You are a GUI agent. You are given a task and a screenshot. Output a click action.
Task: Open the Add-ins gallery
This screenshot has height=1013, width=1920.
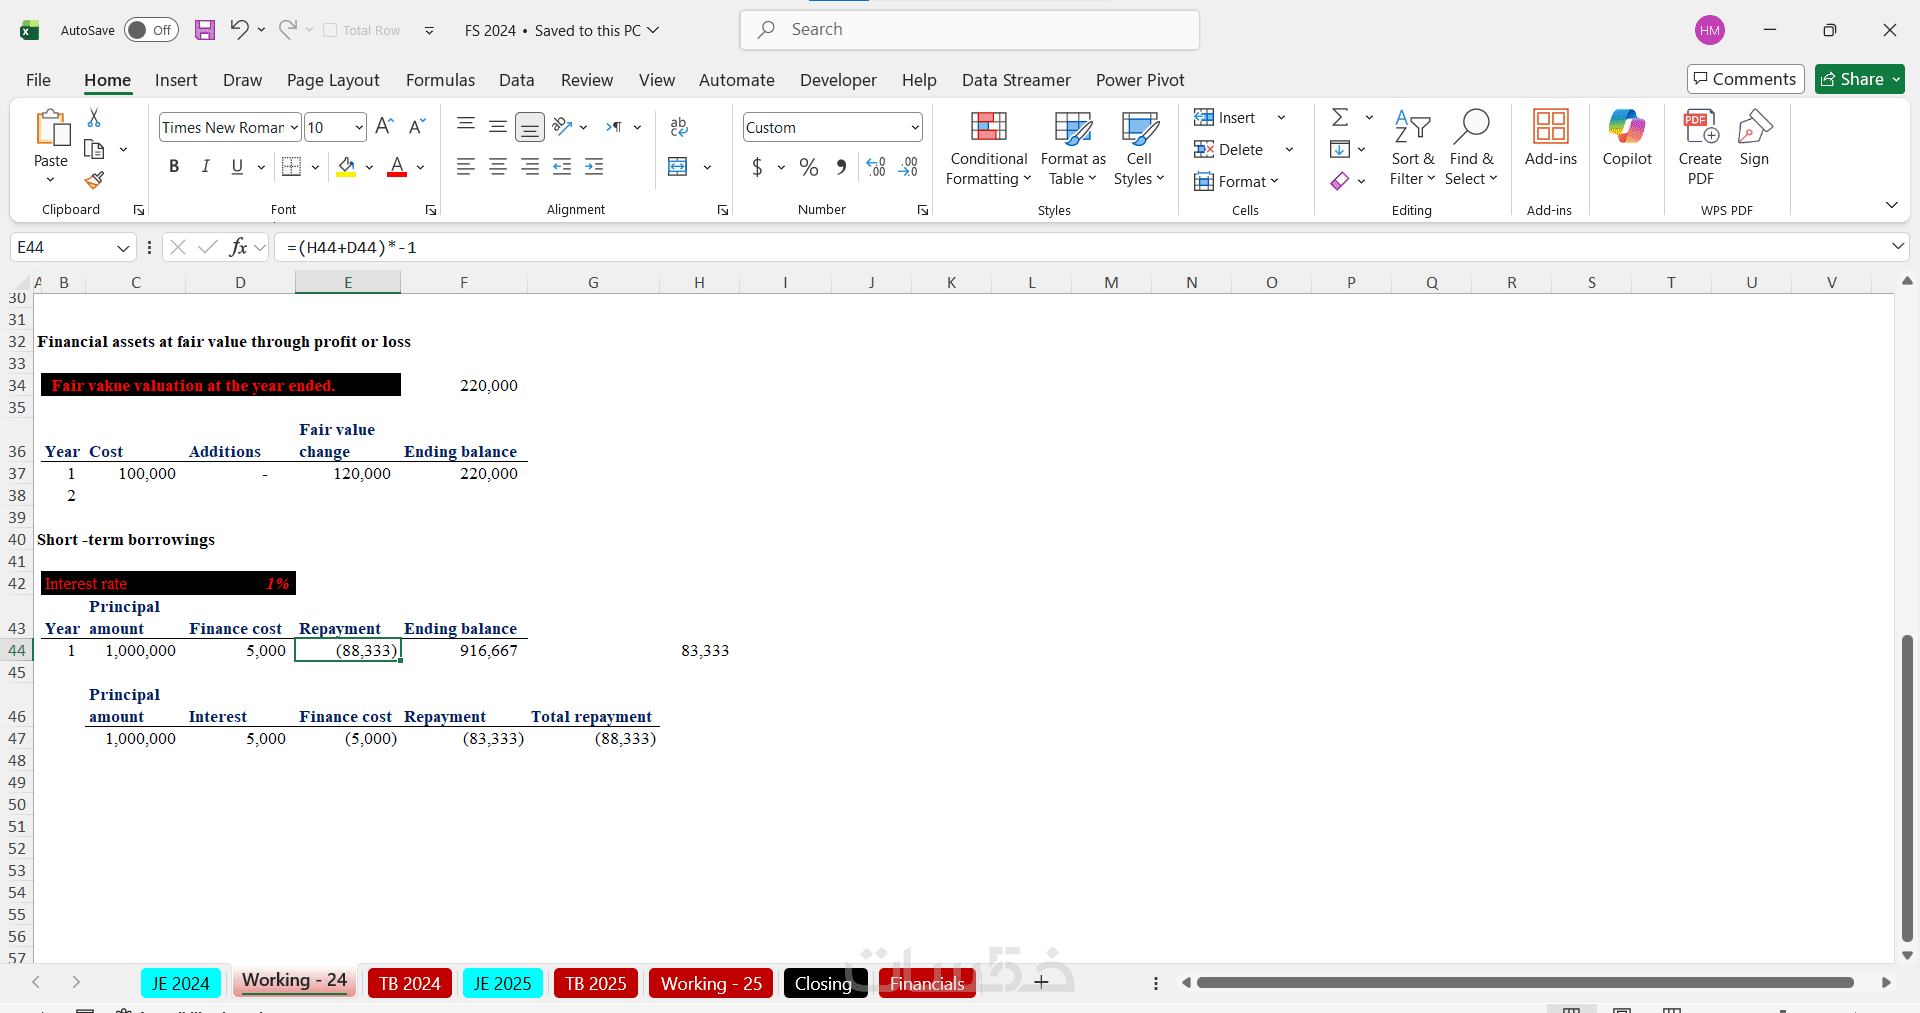coord(1551,139)
